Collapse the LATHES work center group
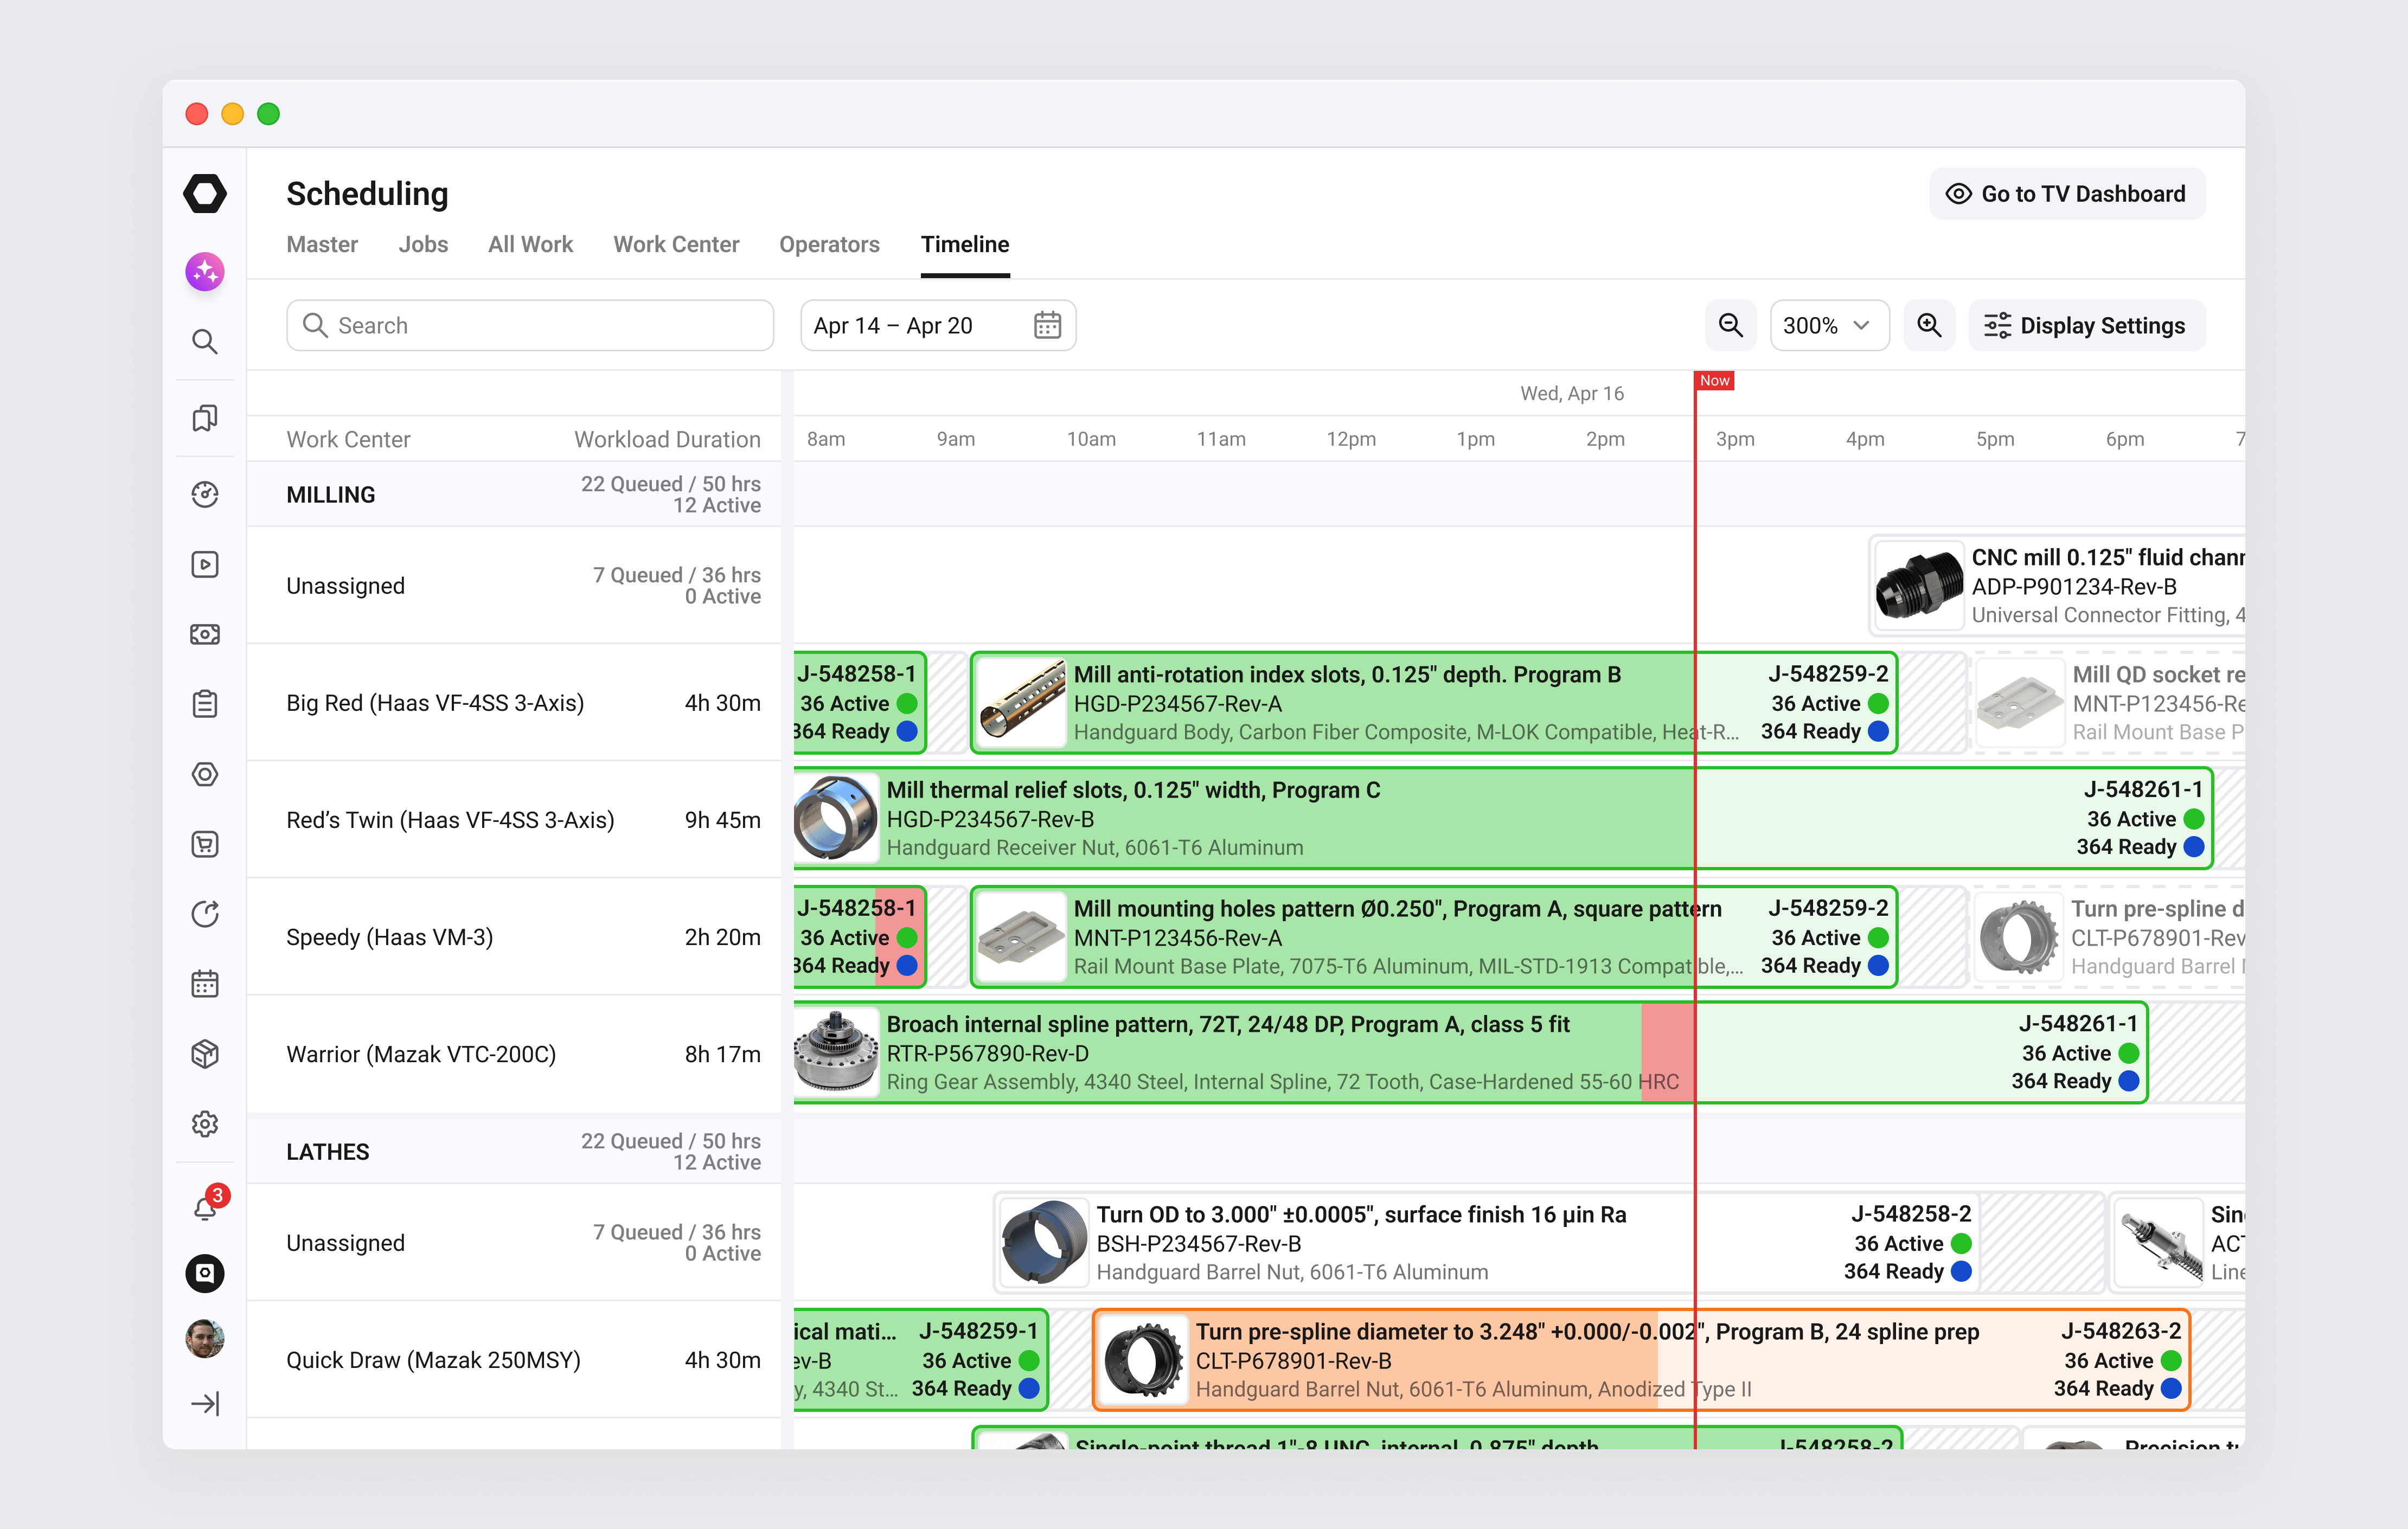The height and width of the screenshot is (1529, 2408). coord(514,1151)
